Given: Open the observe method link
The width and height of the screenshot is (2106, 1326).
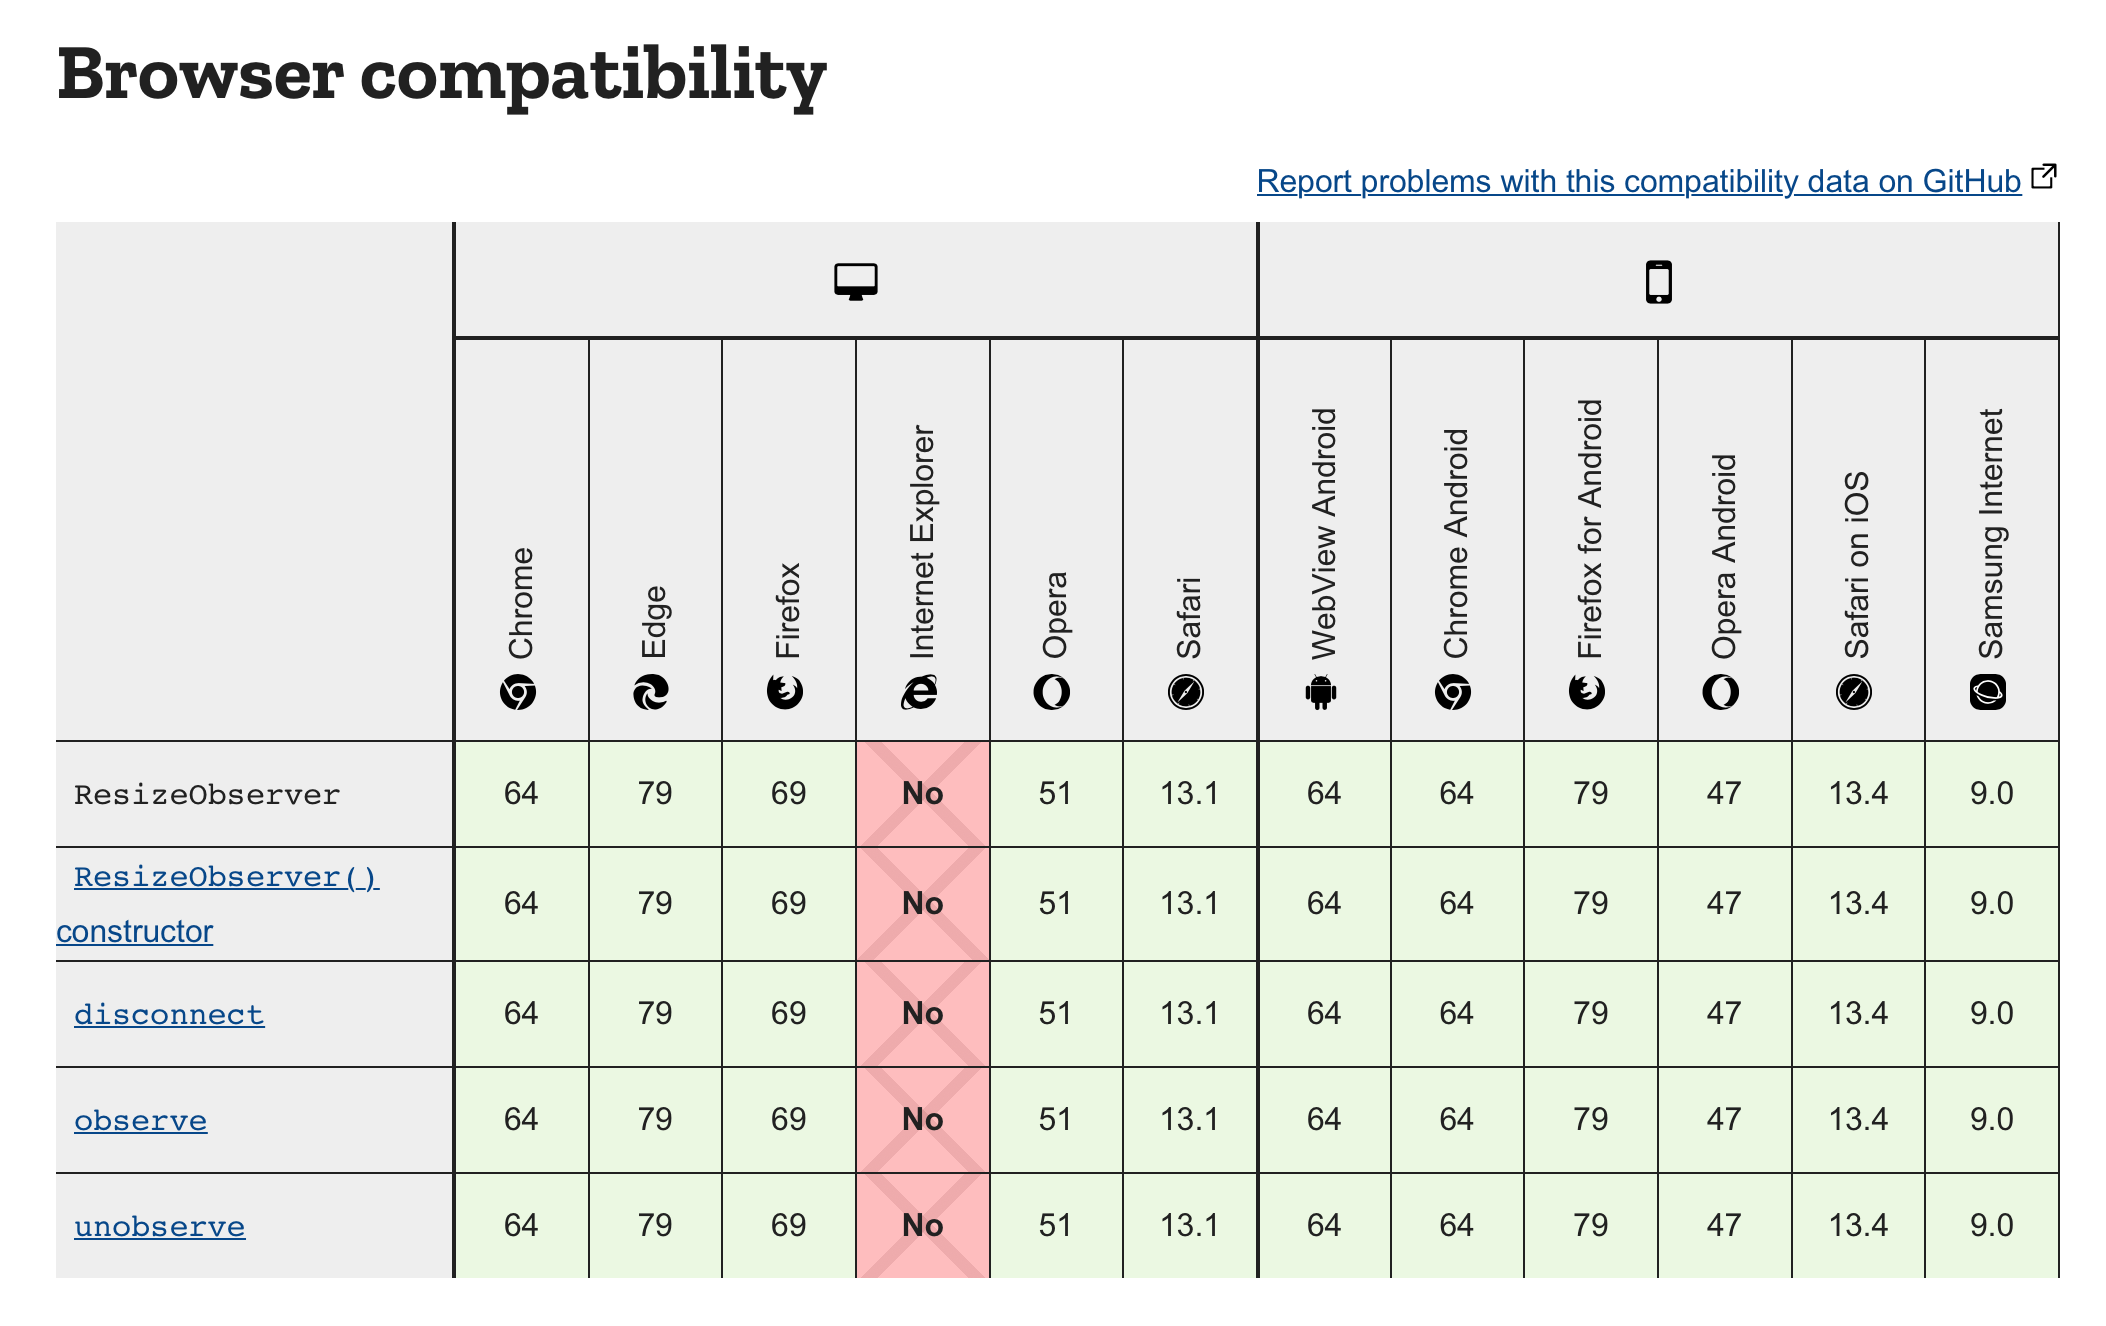Looking at the screenshot, I should click(141, 1120).
